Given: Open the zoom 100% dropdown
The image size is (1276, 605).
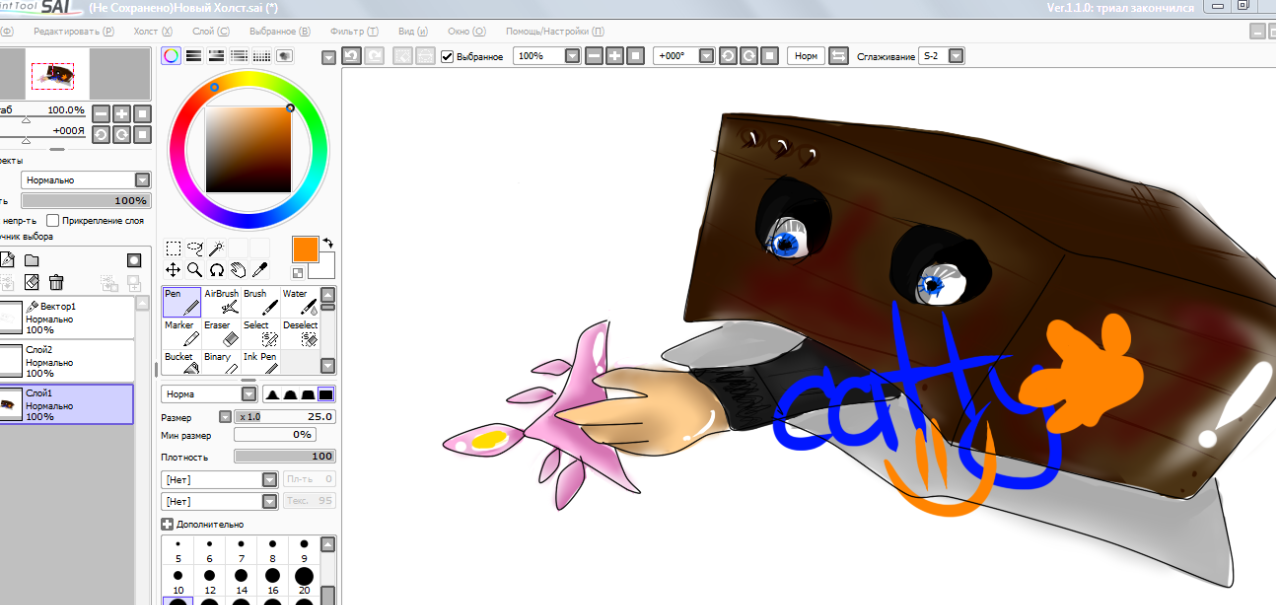Looking at the screenshot, I should [x=572, y=56].
